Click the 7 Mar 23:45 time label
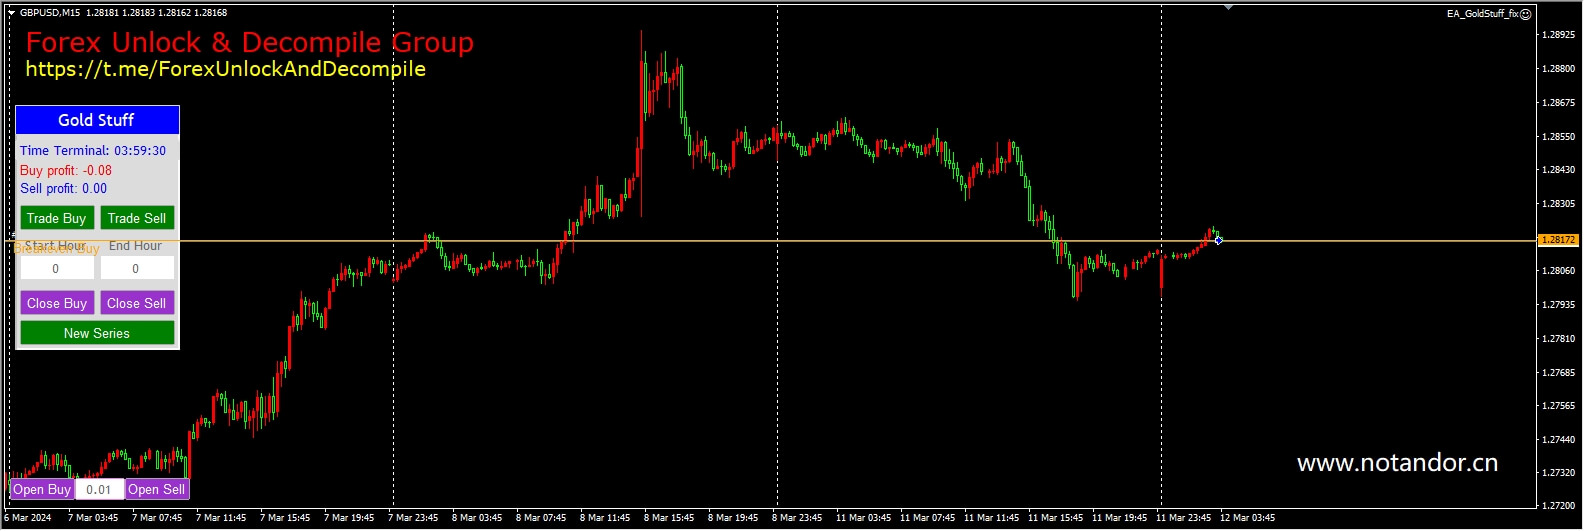The height and width of the screenshot is (531, 1584). [413, 518]
